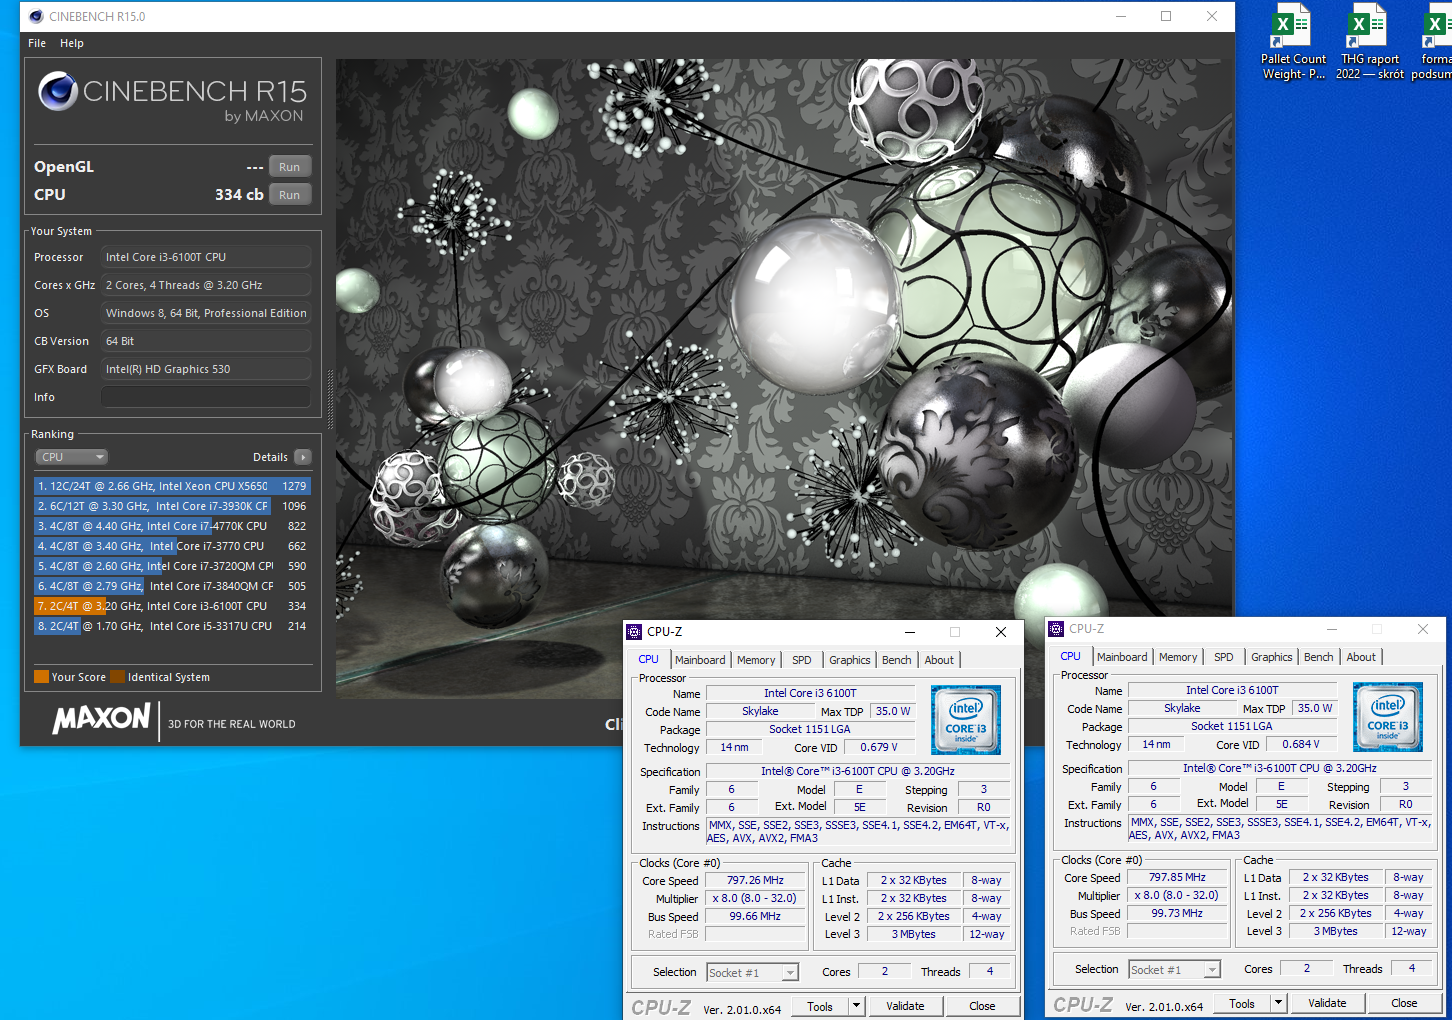
Task: Run the OpenGL benchmark
Action: [290, 167]
